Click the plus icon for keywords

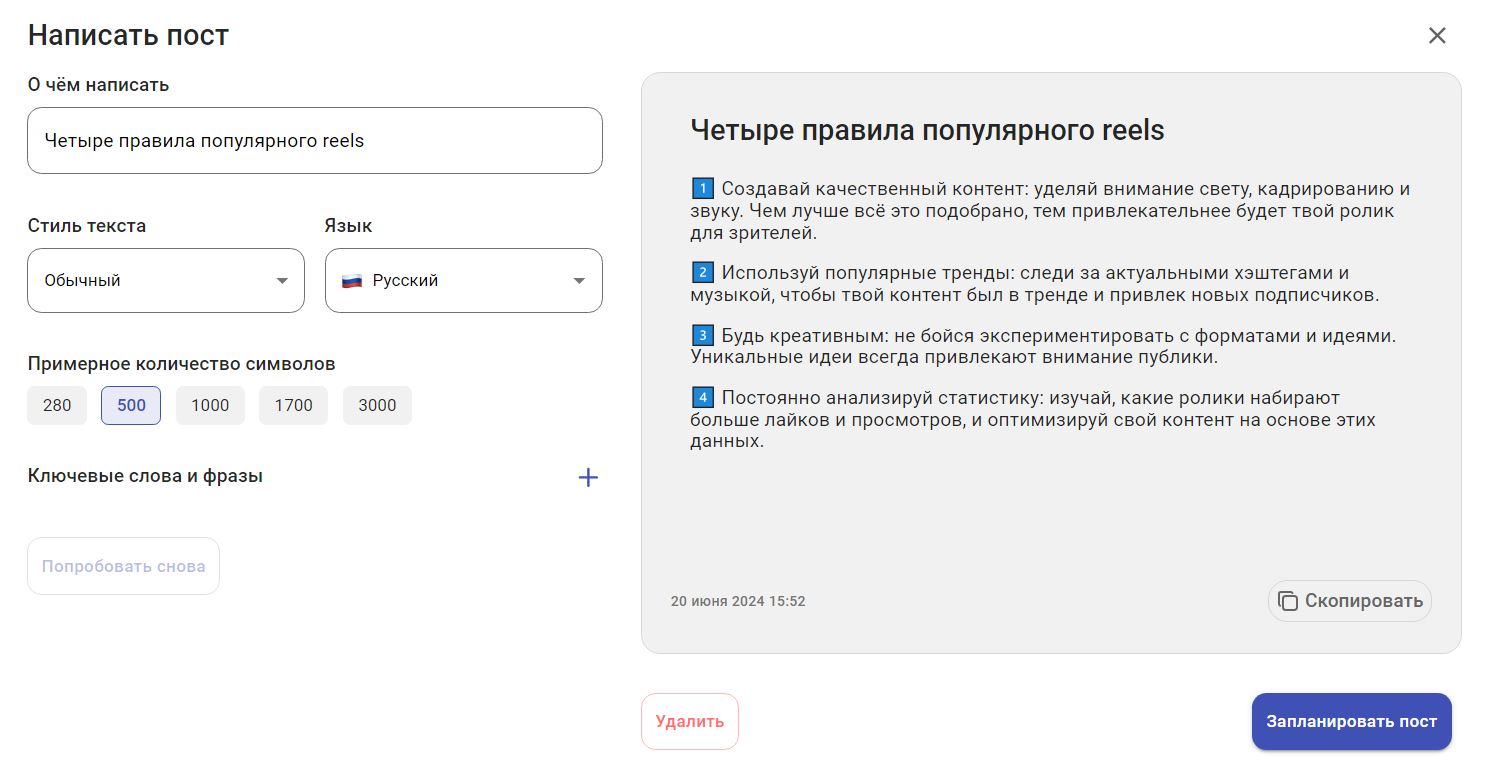pos(588,478)
